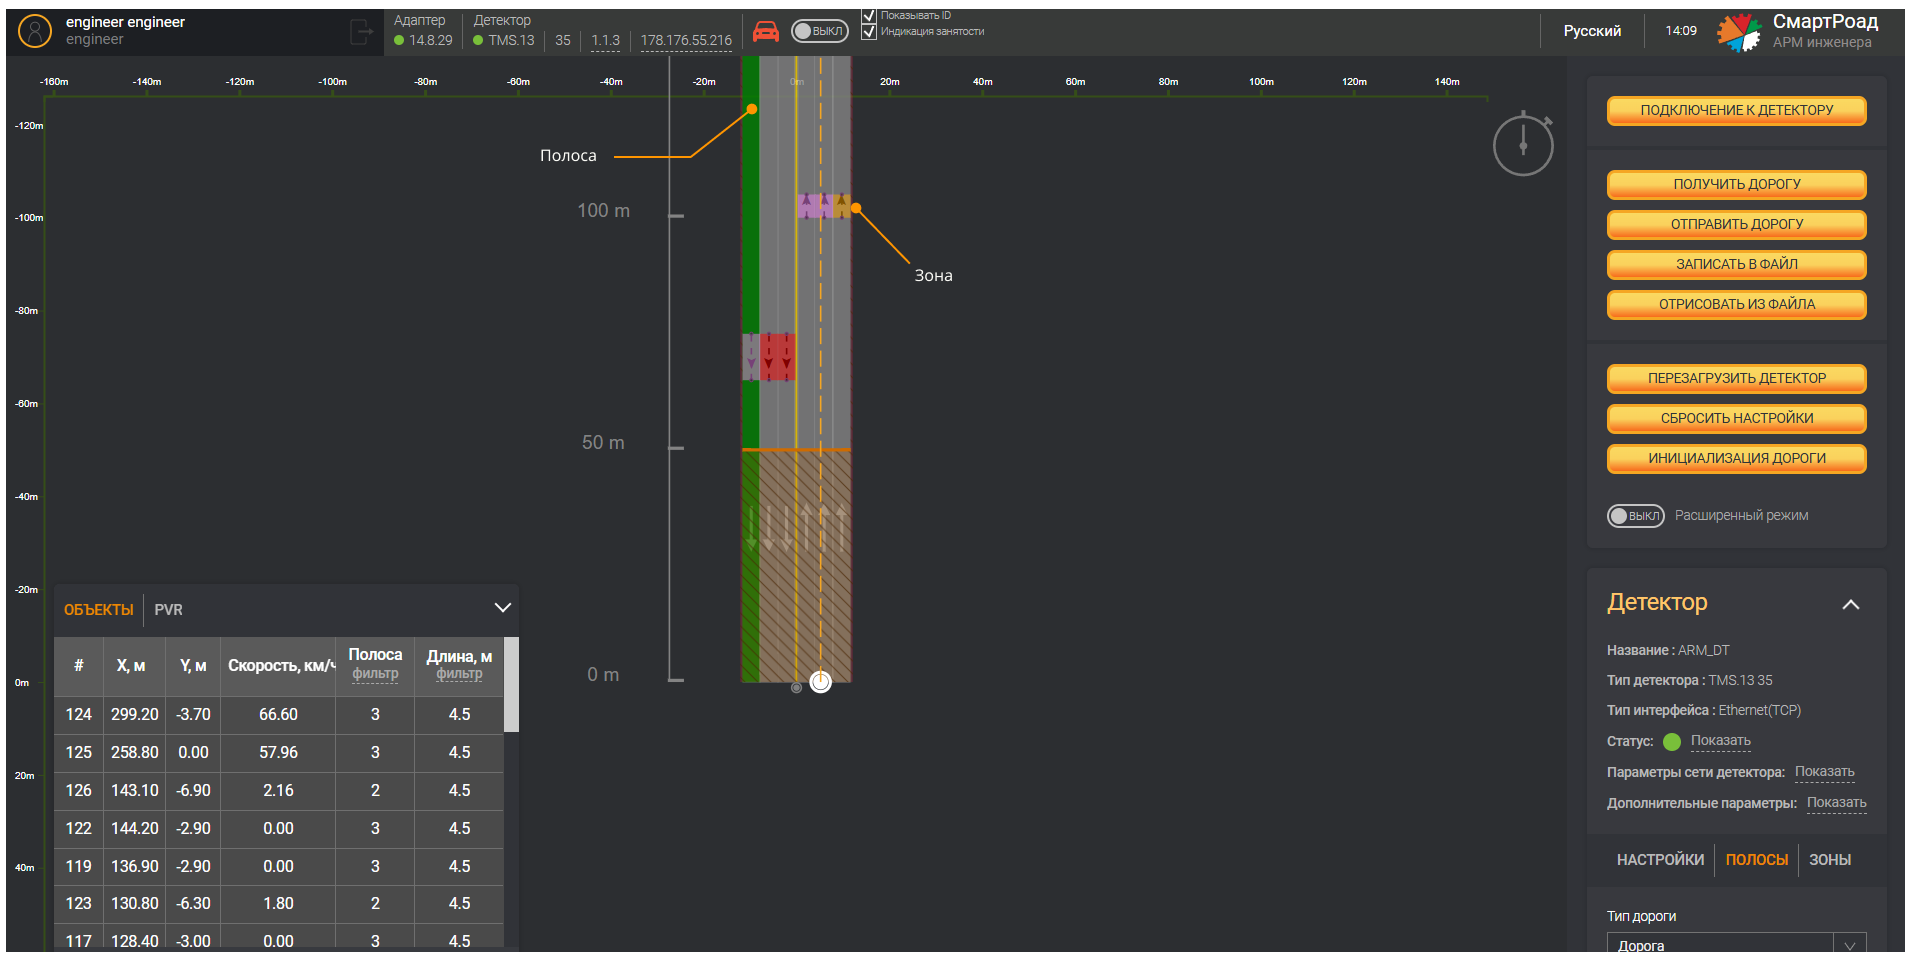Switch to the ОБЪЕКТЫ tab
The height and width of the screenshot is (961, 1911).
click(98, 610)
